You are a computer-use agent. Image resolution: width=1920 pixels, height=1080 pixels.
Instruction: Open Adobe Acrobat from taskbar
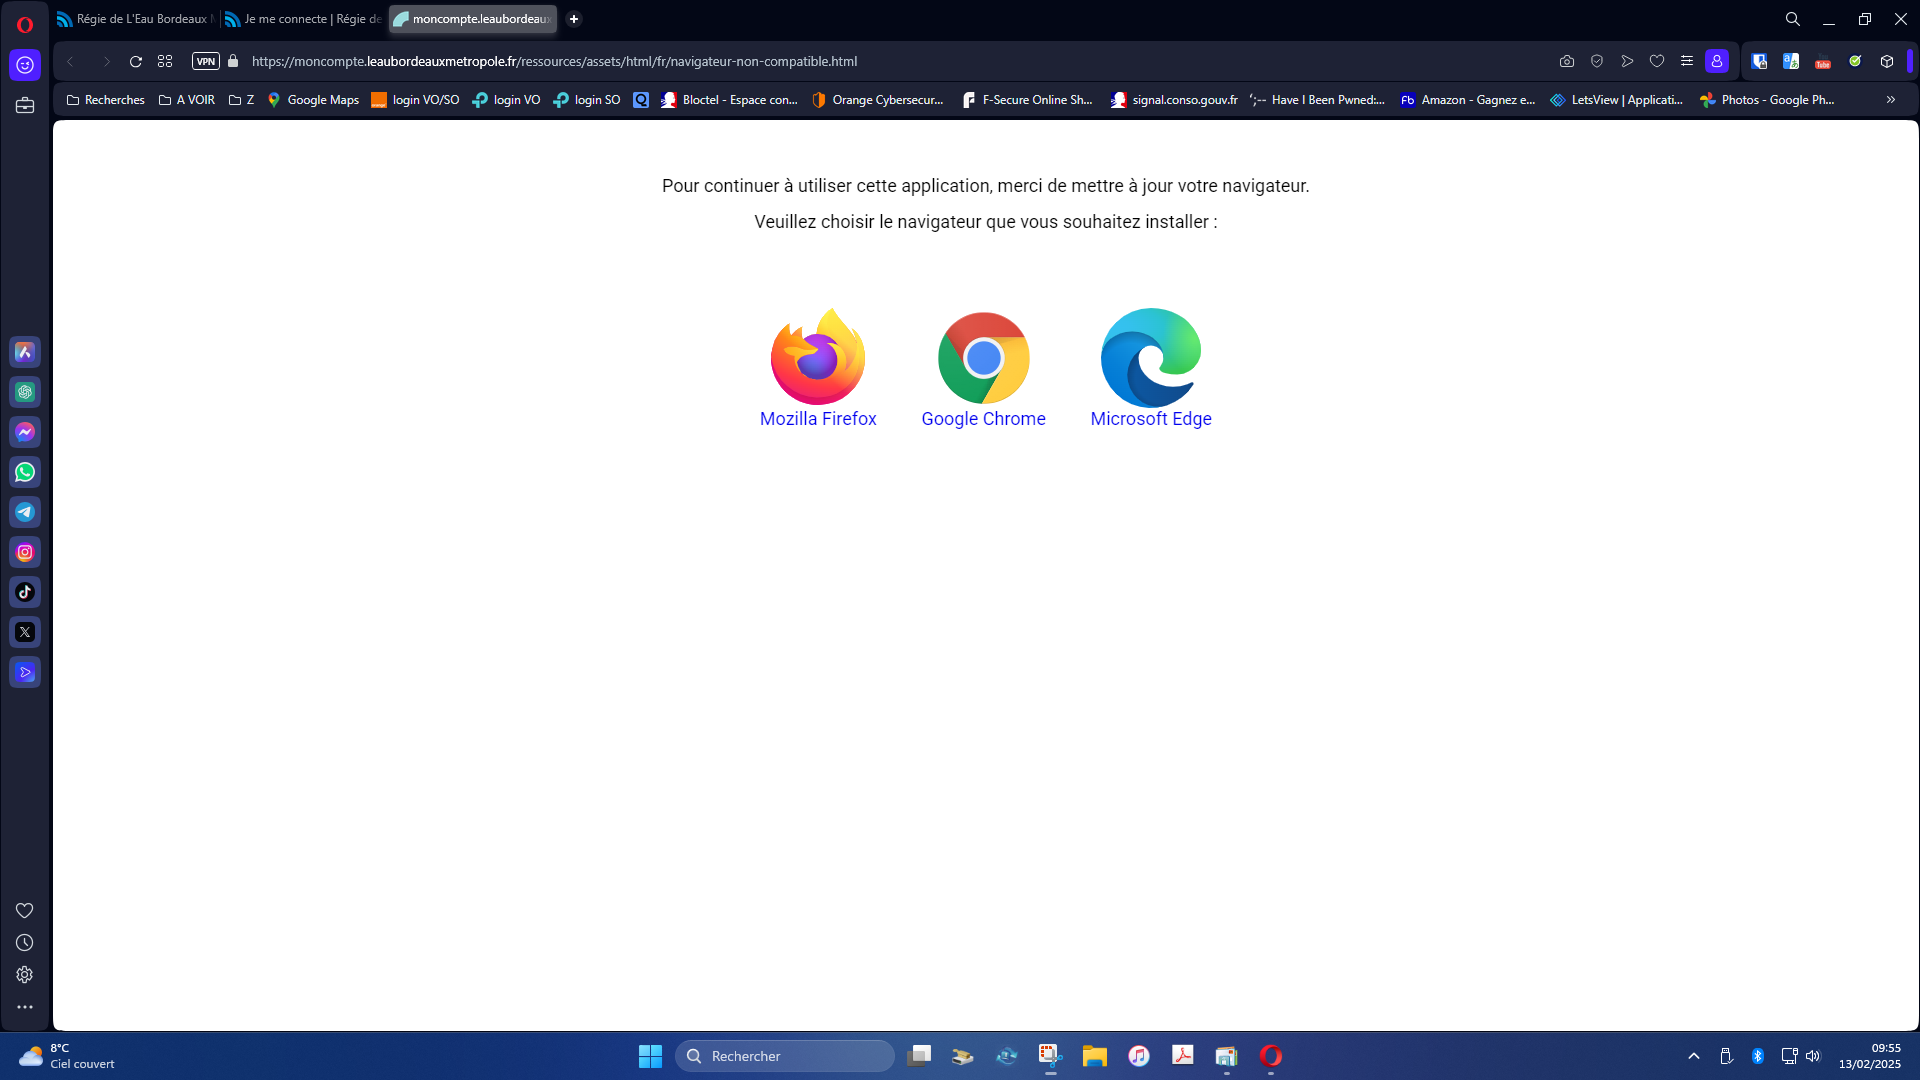[x=1183, y=1056]
